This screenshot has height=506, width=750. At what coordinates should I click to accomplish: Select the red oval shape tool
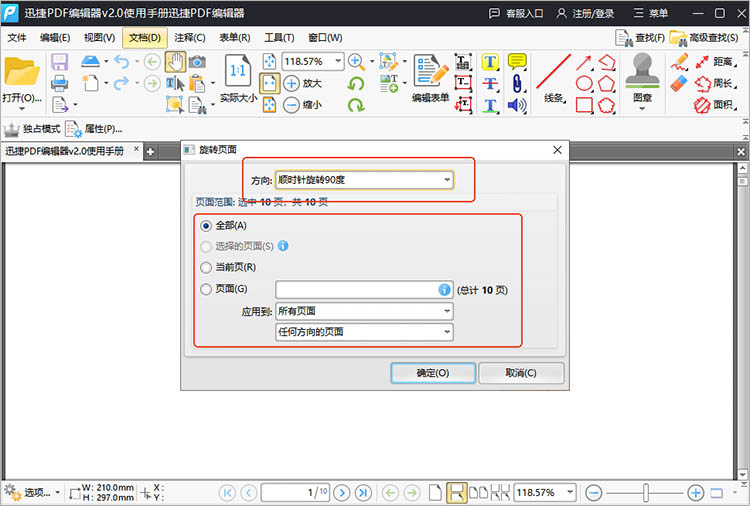[x=584, y=83]
